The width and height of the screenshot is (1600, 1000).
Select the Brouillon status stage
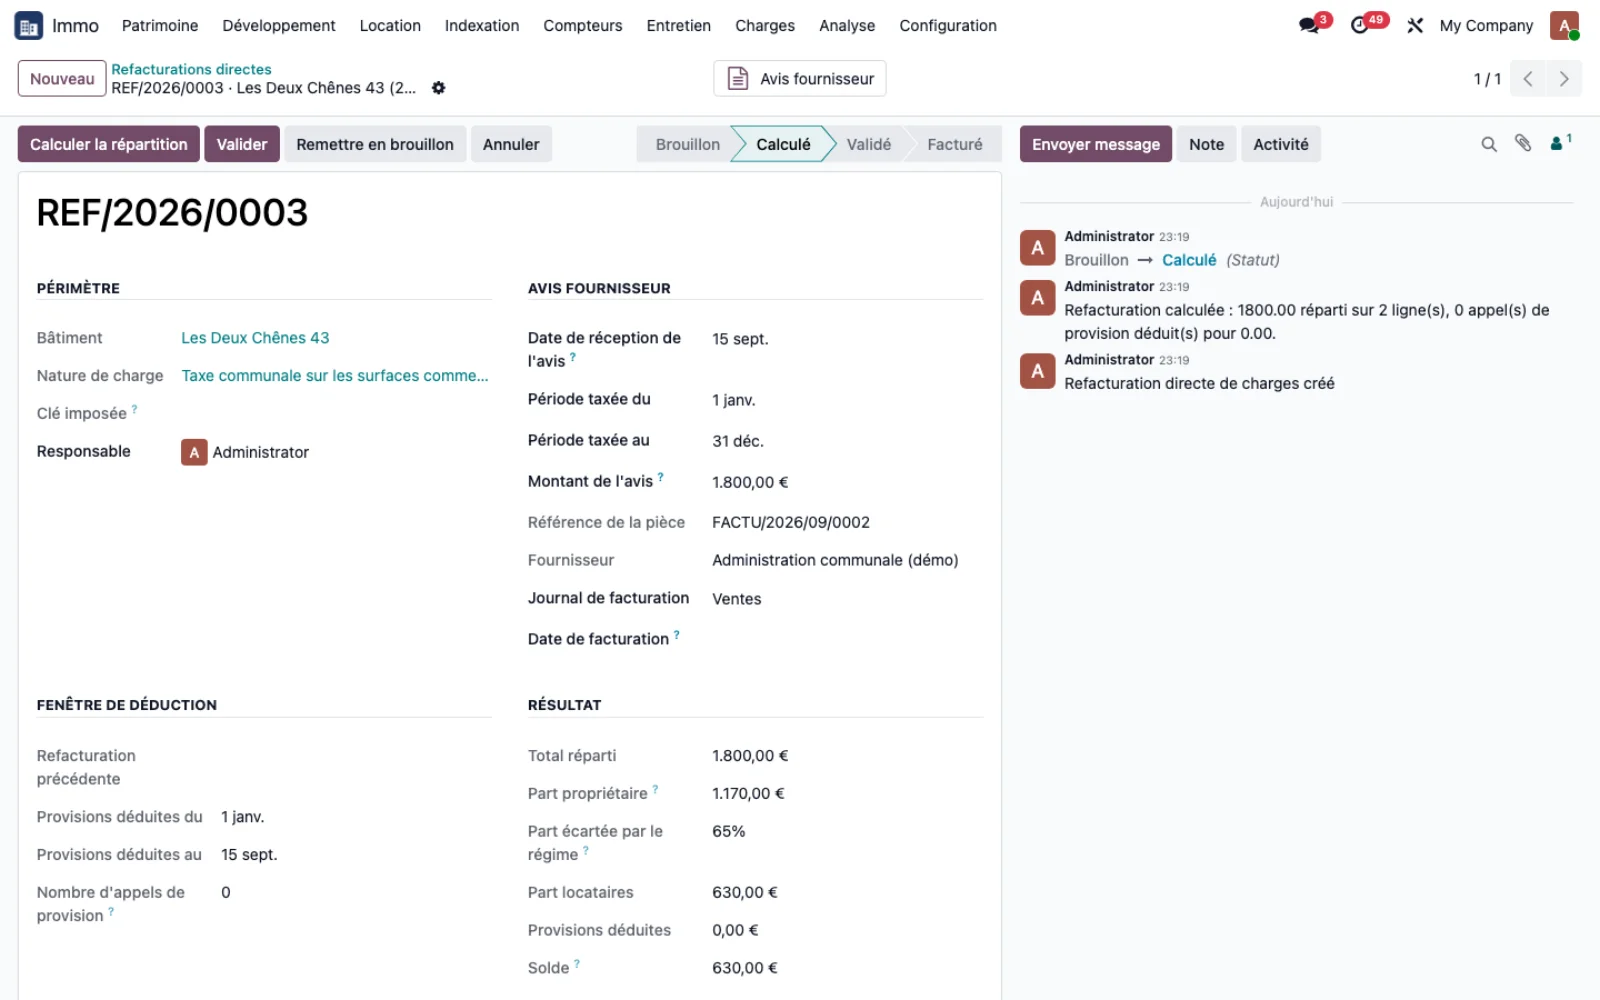pyautogui.click(x=687, y=144)
